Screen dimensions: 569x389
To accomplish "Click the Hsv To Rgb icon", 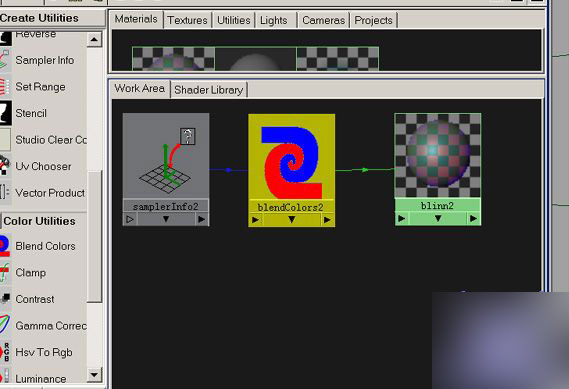I will point(5,352).
